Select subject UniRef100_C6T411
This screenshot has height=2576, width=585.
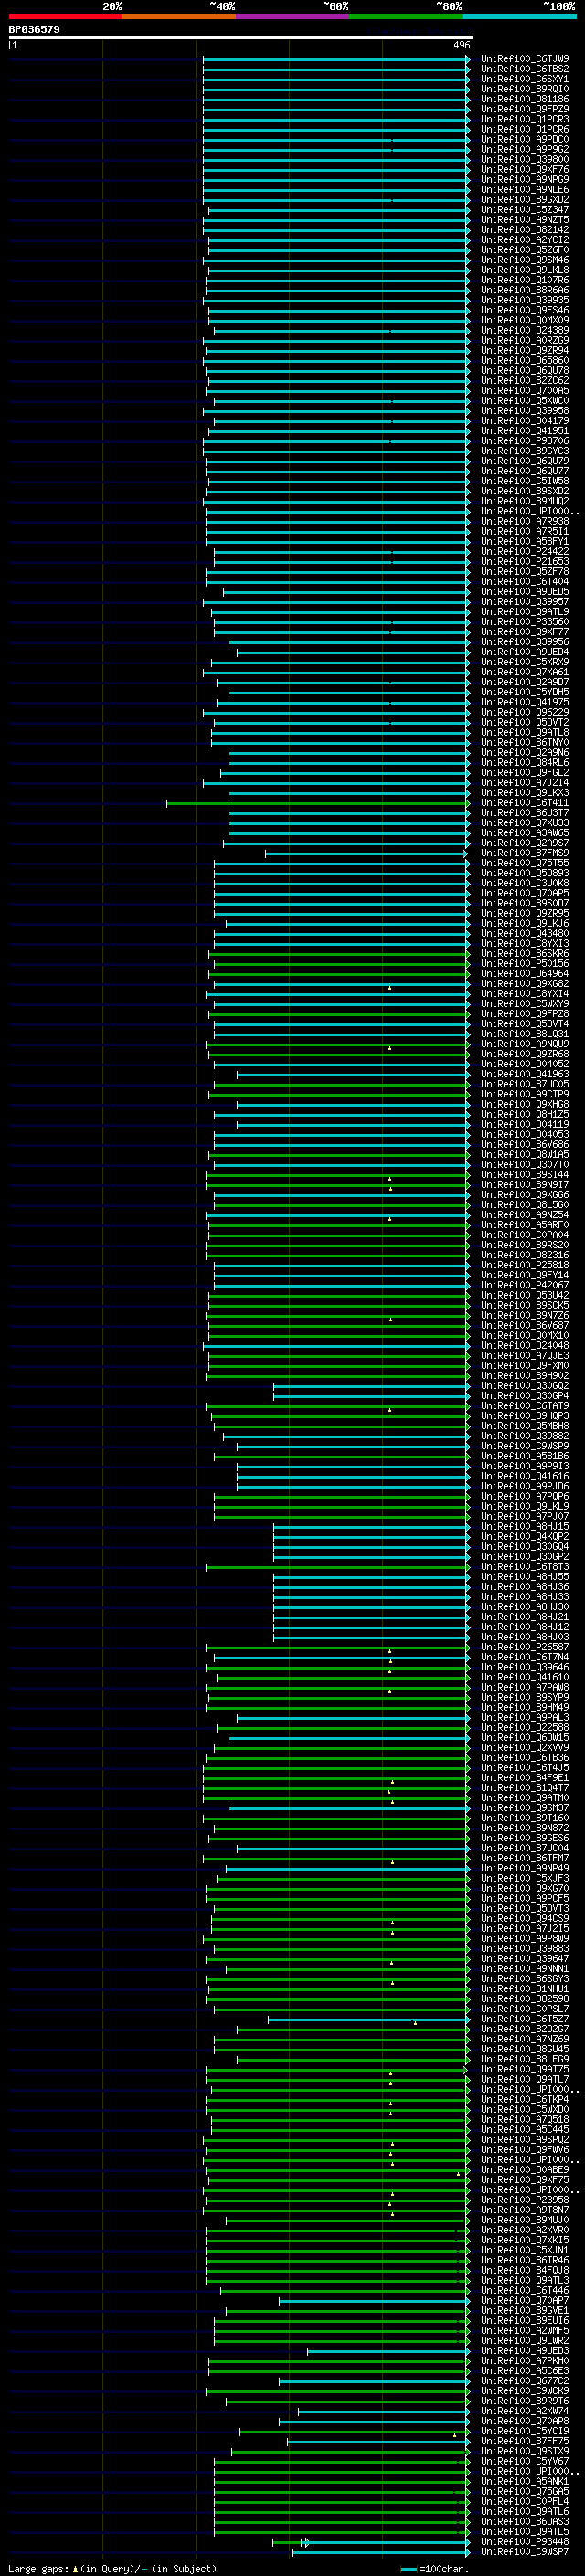tap(524, 803)
